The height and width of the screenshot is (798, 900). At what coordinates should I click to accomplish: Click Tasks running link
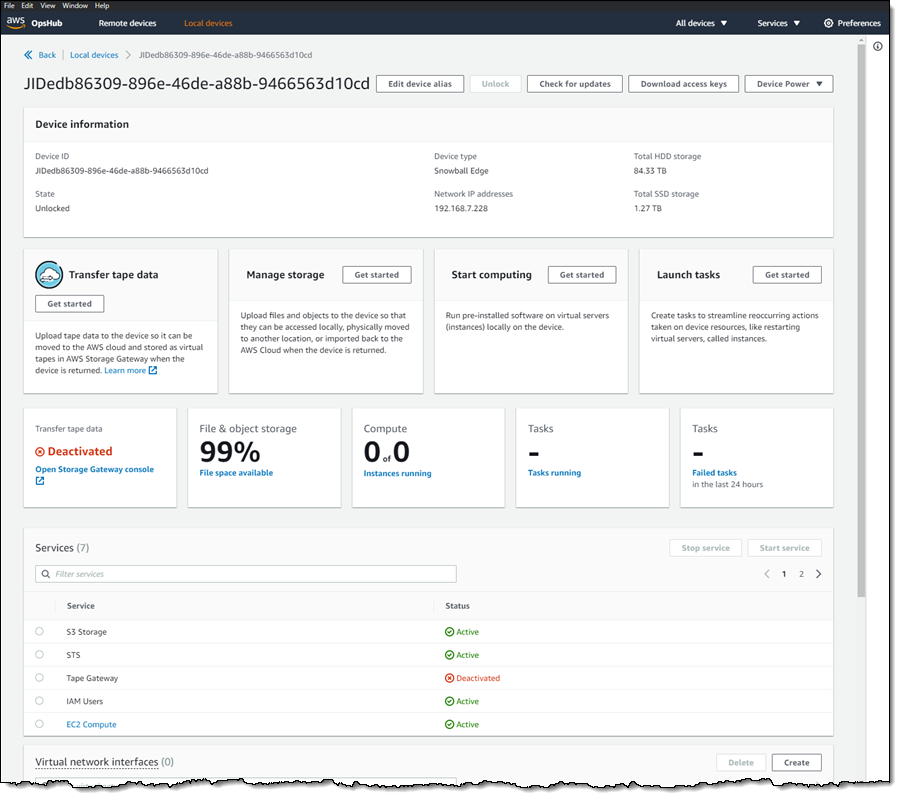[554, 473]
